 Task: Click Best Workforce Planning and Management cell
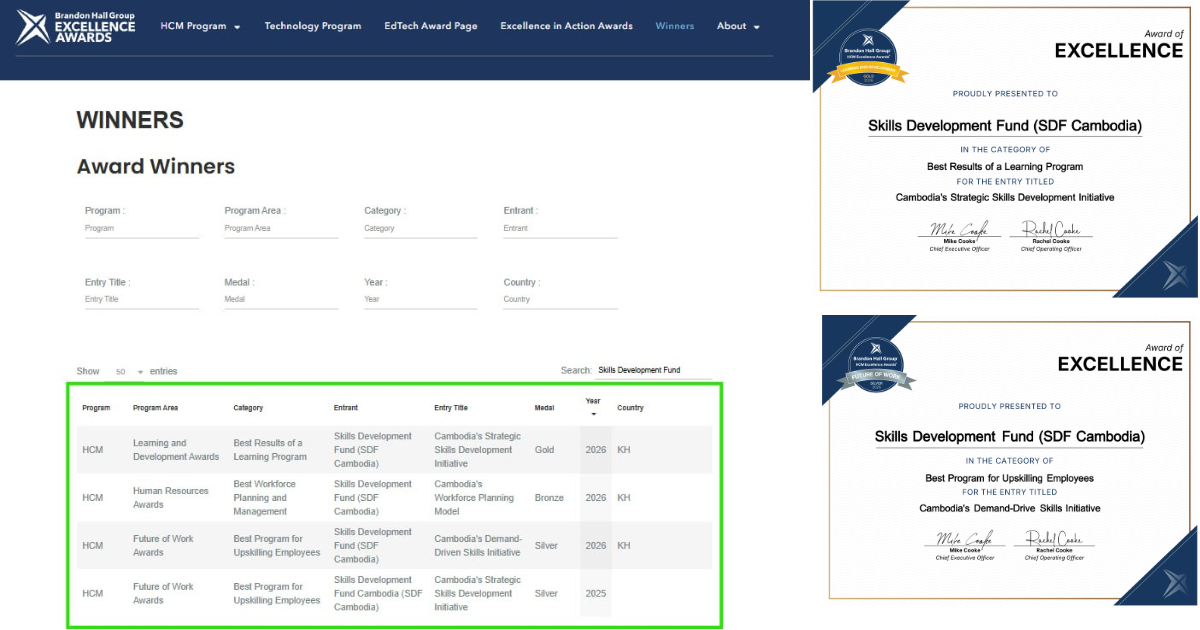[x=266, y=498]
